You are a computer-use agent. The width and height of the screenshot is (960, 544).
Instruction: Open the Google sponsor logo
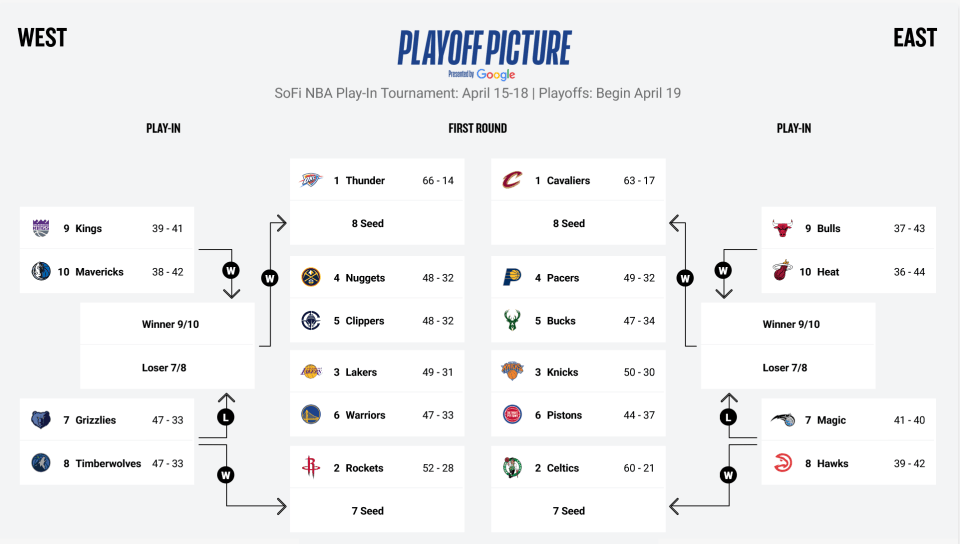coord(495,75)
